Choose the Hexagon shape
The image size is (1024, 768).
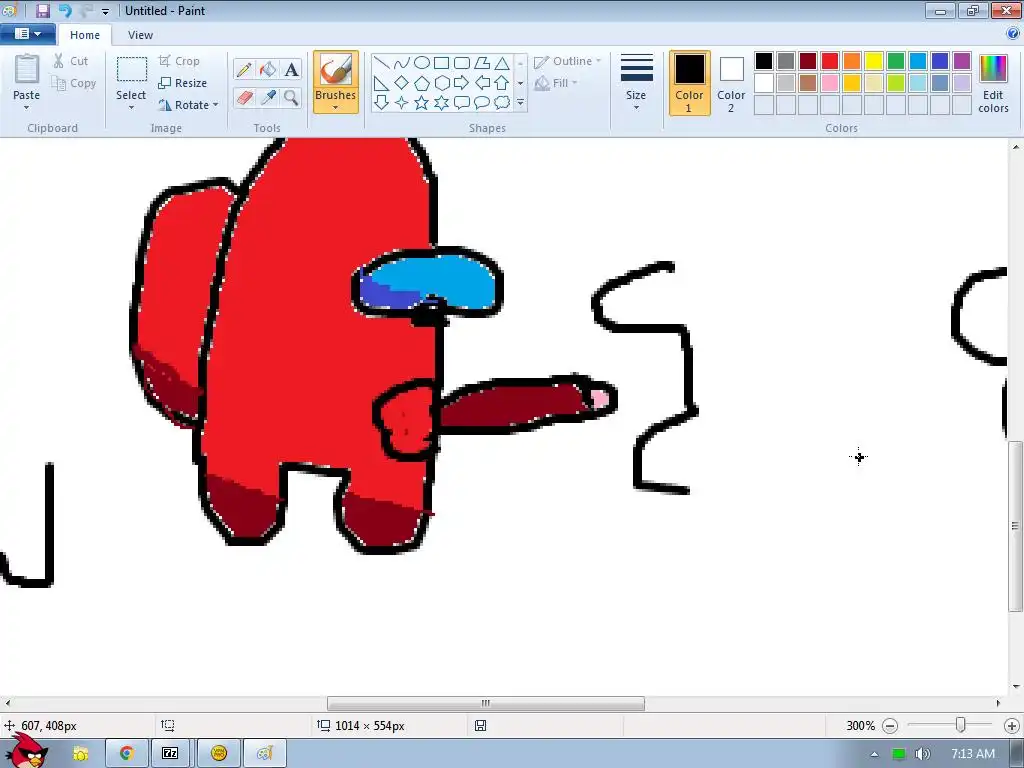[441, 83]
